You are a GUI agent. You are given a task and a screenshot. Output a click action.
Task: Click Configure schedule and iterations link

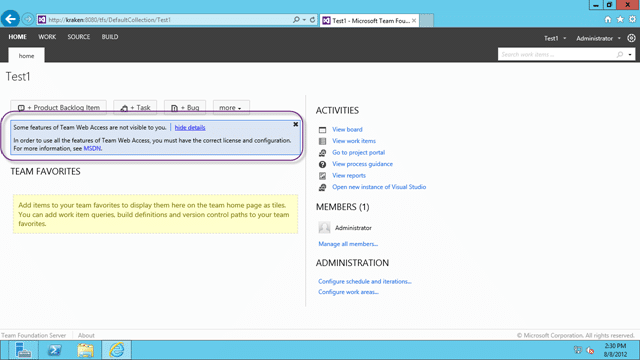(365, 282)
